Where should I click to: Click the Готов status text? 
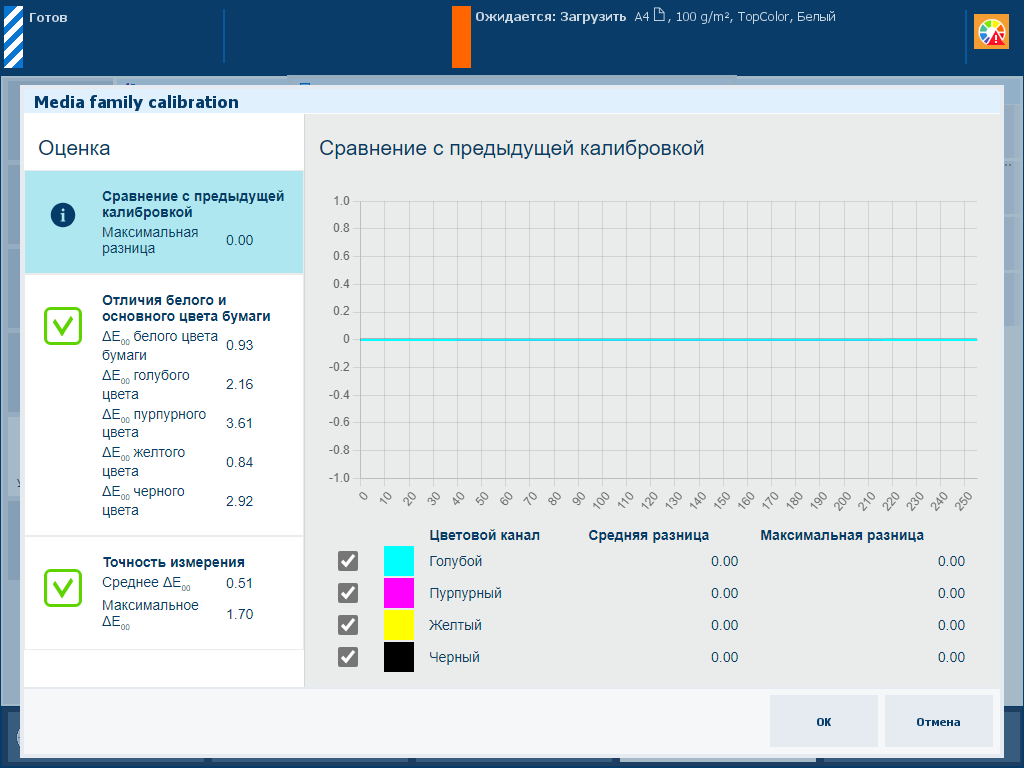[48, 18]
